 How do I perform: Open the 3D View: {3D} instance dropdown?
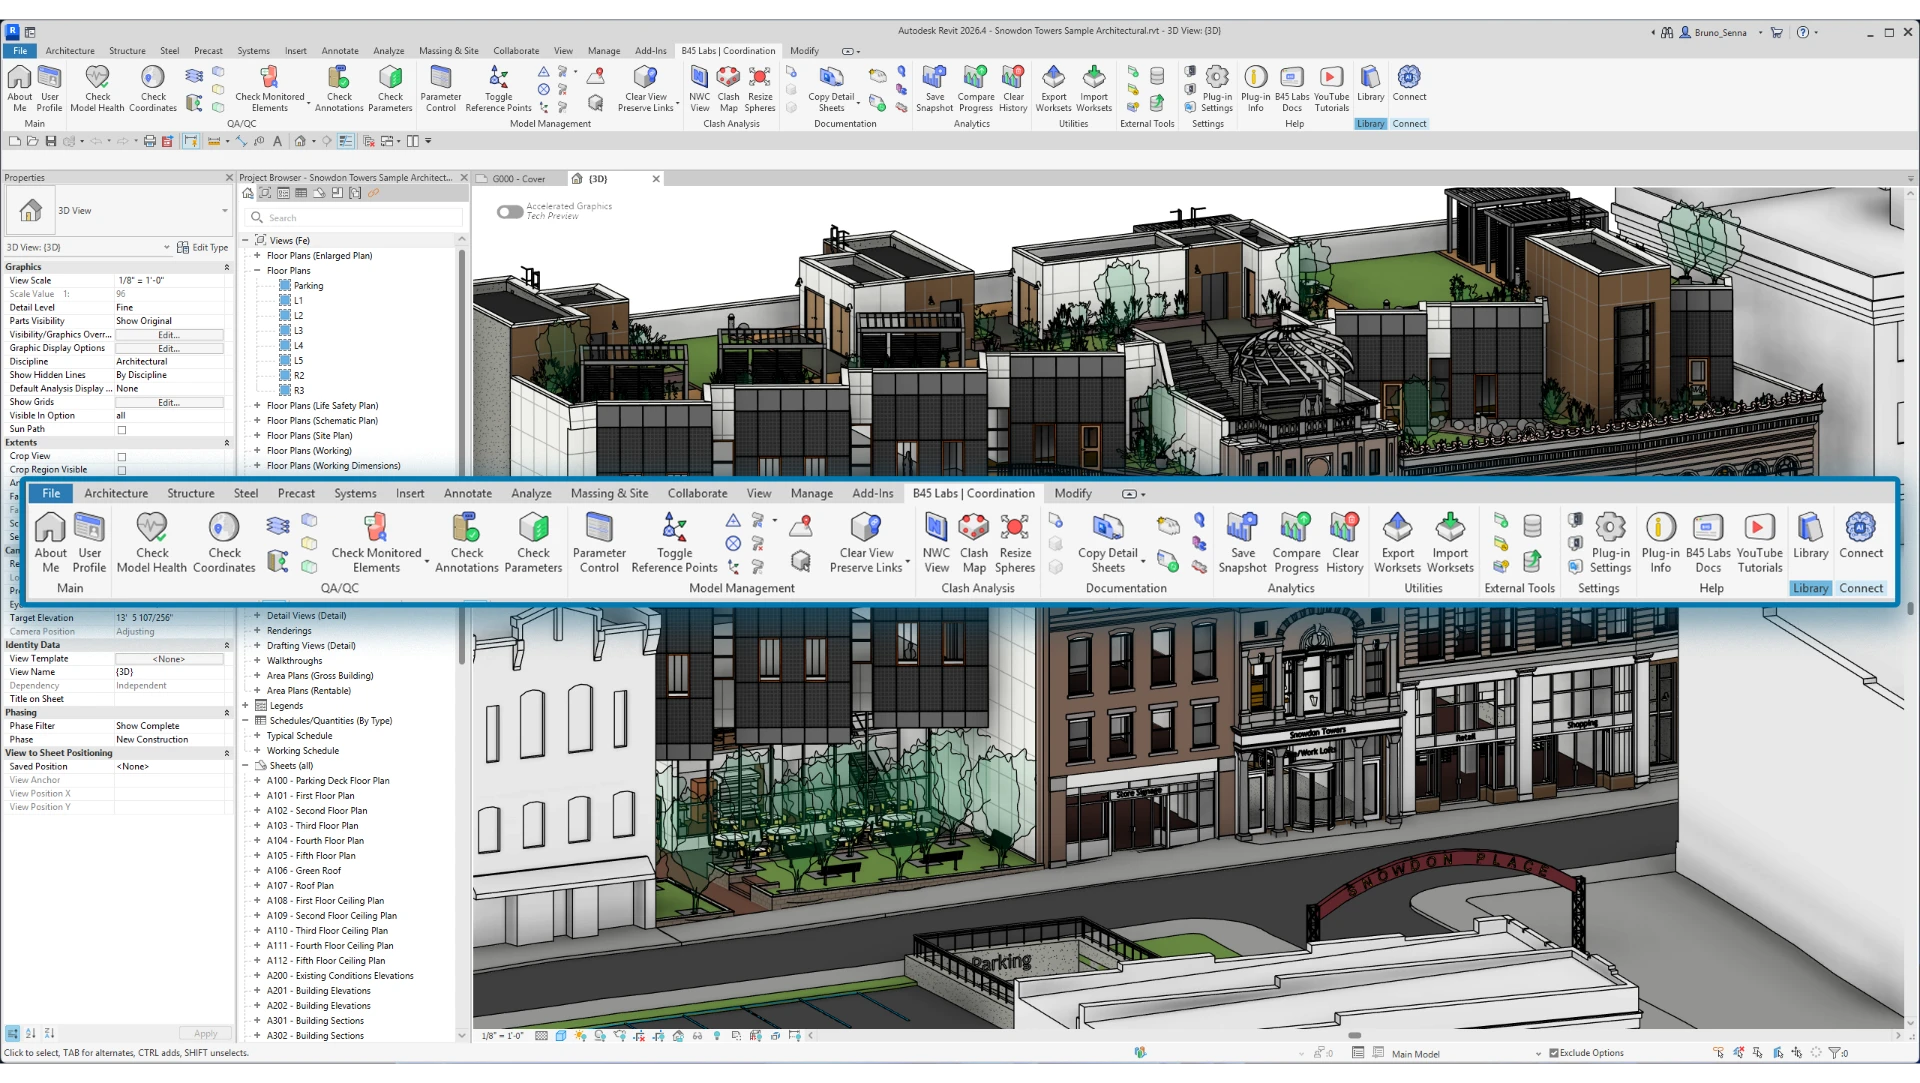click(167, 248)
